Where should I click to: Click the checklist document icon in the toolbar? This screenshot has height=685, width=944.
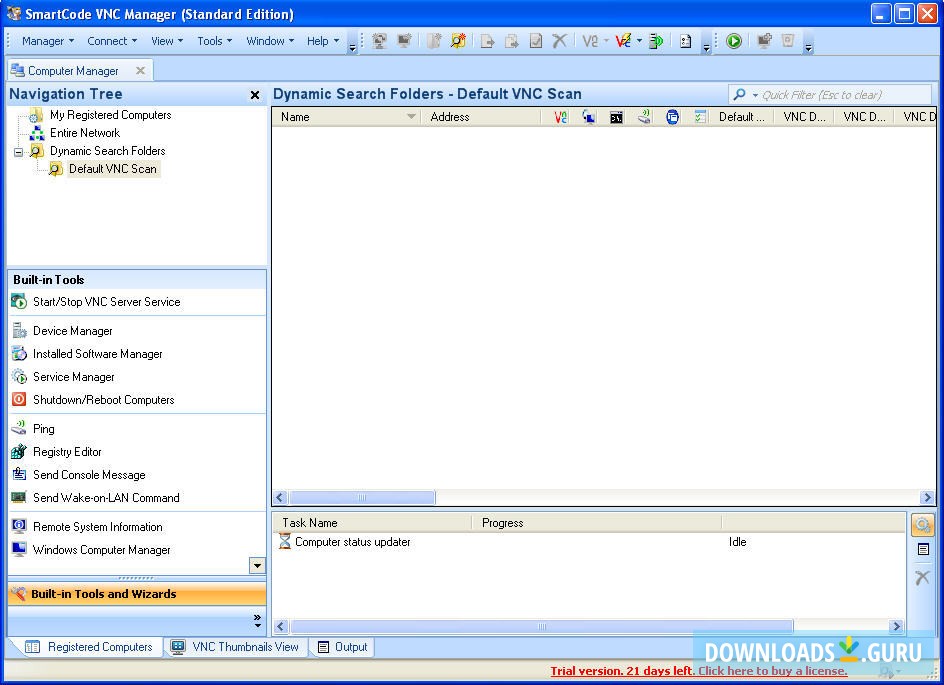[x=685, y=41]
